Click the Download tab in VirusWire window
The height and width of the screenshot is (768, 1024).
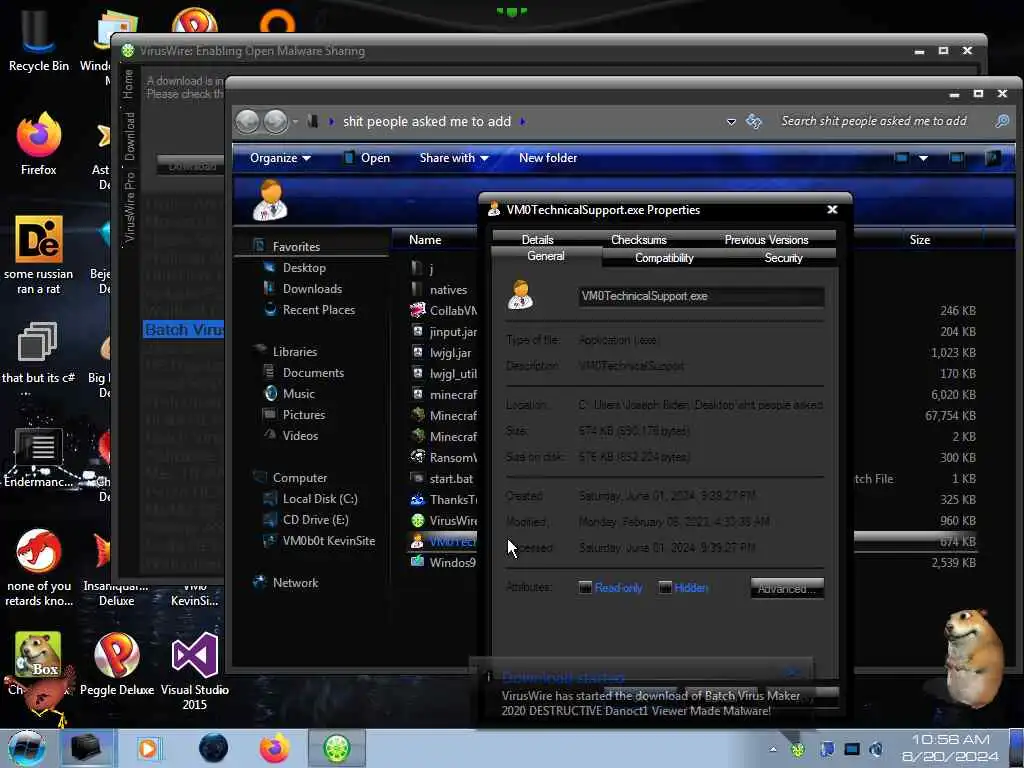tap(129, 136)
